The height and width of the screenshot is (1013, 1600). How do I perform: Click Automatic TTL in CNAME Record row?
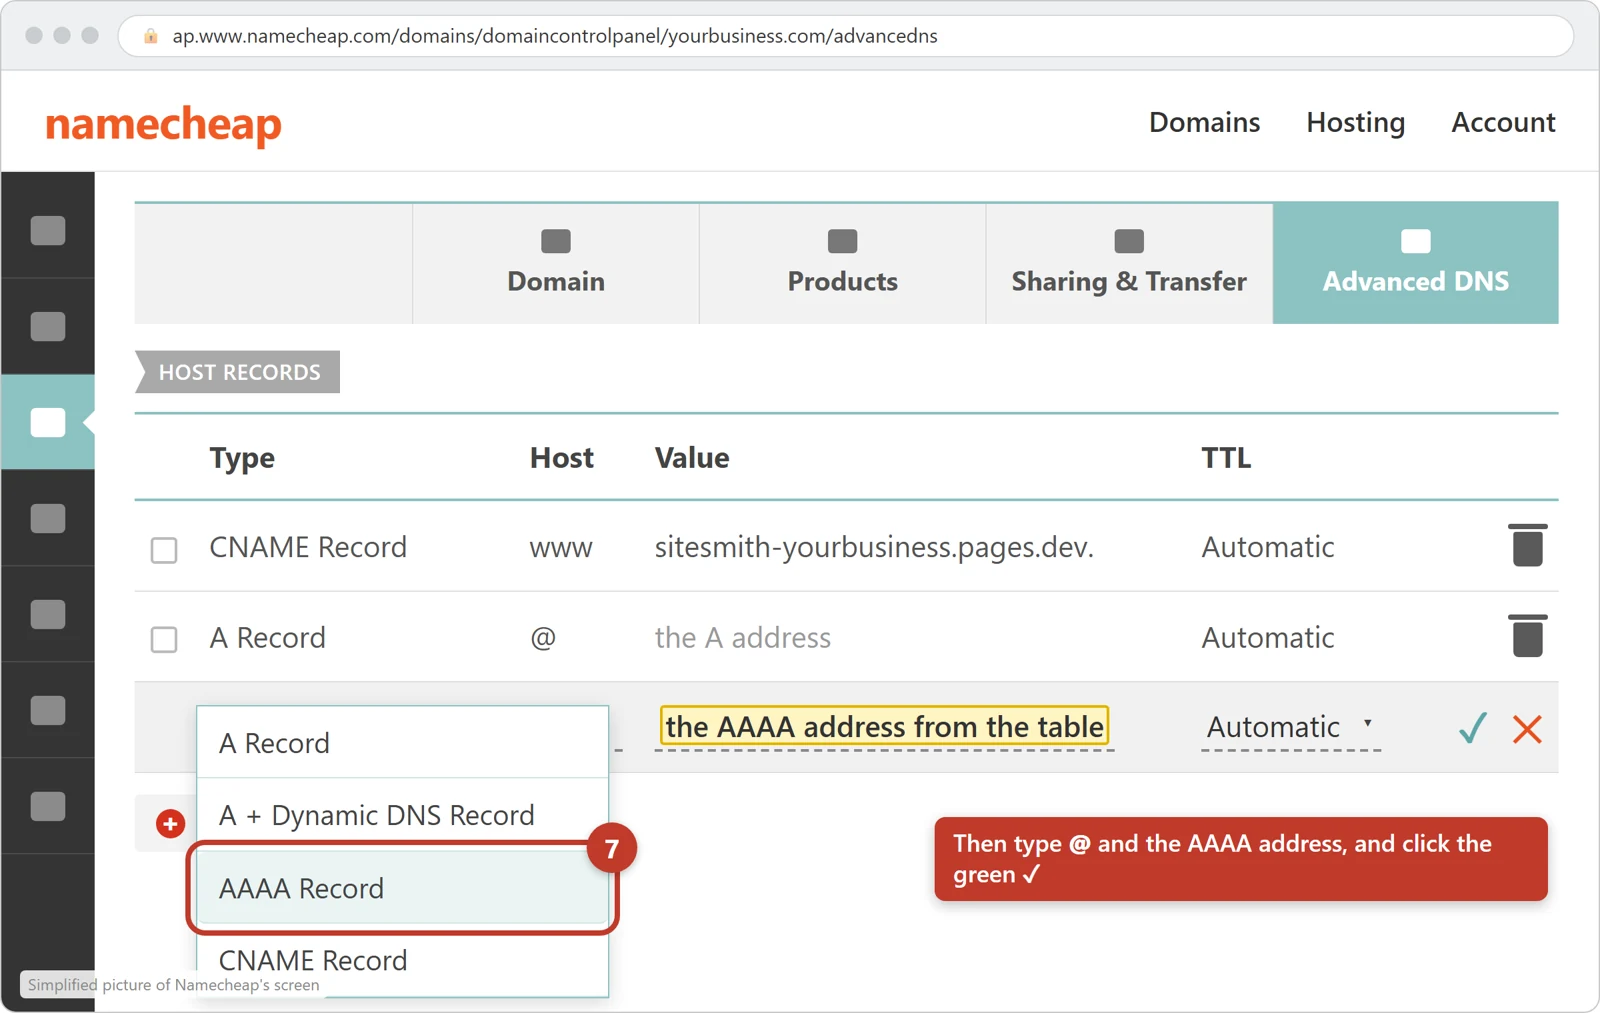point(1268,547)
